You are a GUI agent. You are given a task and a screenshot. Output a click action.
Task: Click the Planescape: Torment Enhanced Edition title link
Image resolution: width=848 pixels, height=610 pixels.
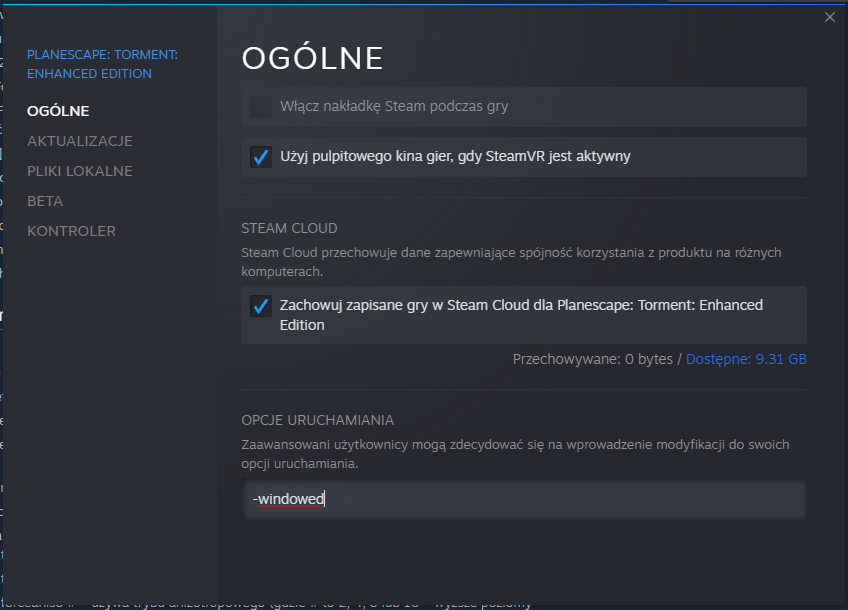pos(102,64)
